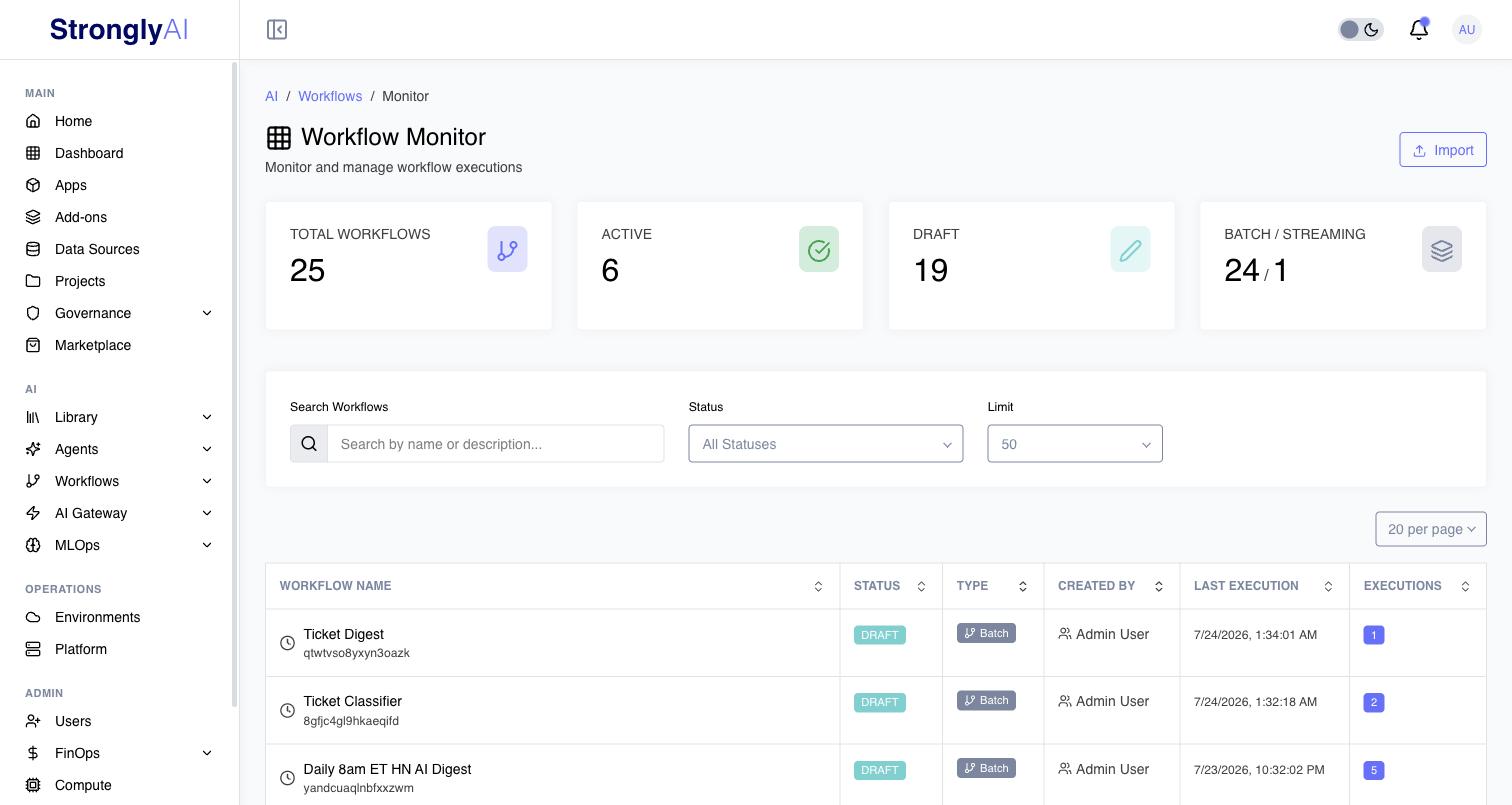The height and width of the screenshot is (805, 1512).
Task: Focus the Search Workflows input field
Action: pyautogui.click(x=496, y=444)
